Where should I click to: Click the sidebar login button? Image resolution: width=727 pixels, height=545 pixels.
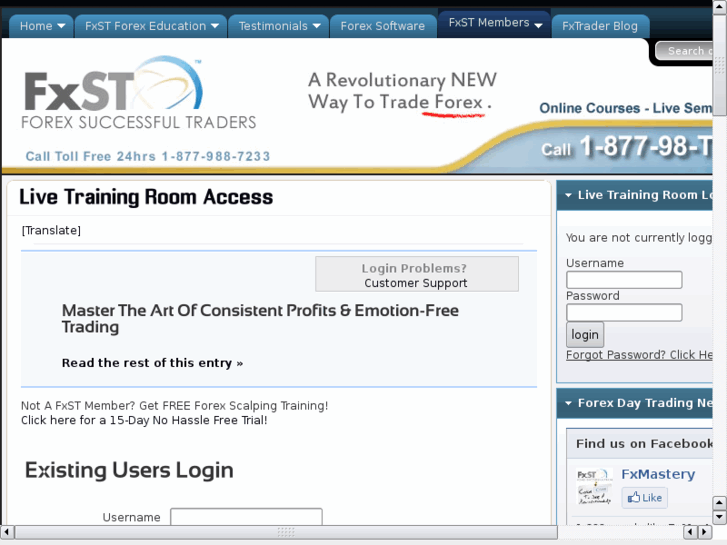click(x=585, y=334)
